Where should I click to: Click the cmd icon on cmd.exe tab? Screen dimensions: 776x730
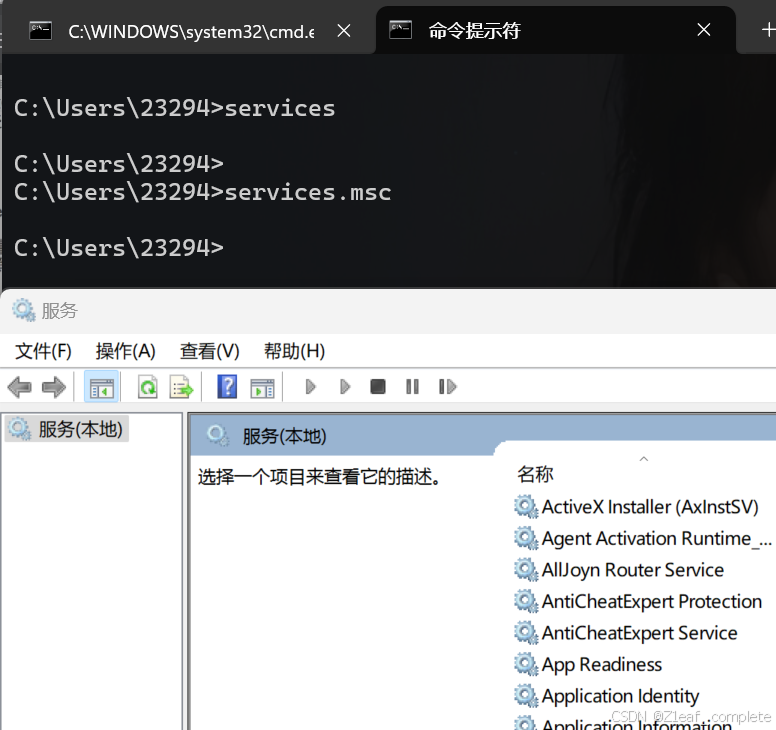pyautogui.click(x=41, y=31)
